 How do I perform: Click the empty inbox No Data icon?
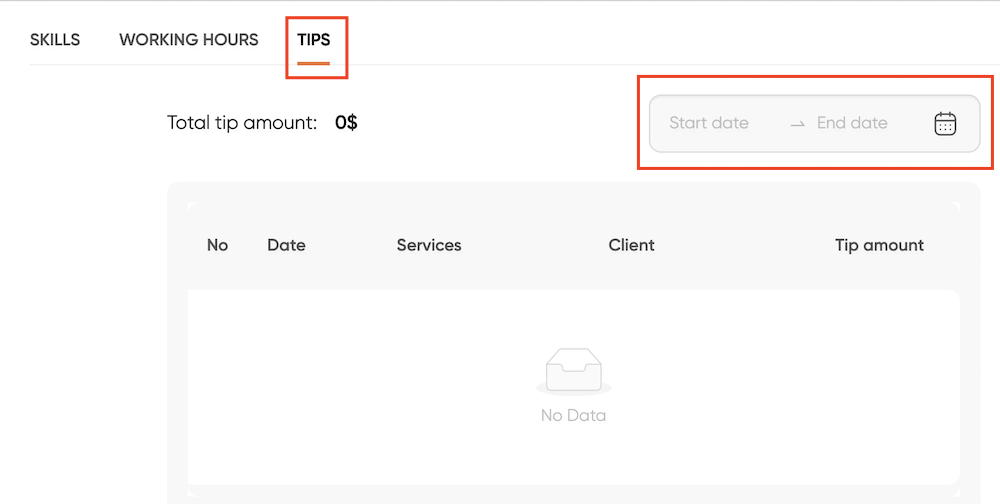573,371
